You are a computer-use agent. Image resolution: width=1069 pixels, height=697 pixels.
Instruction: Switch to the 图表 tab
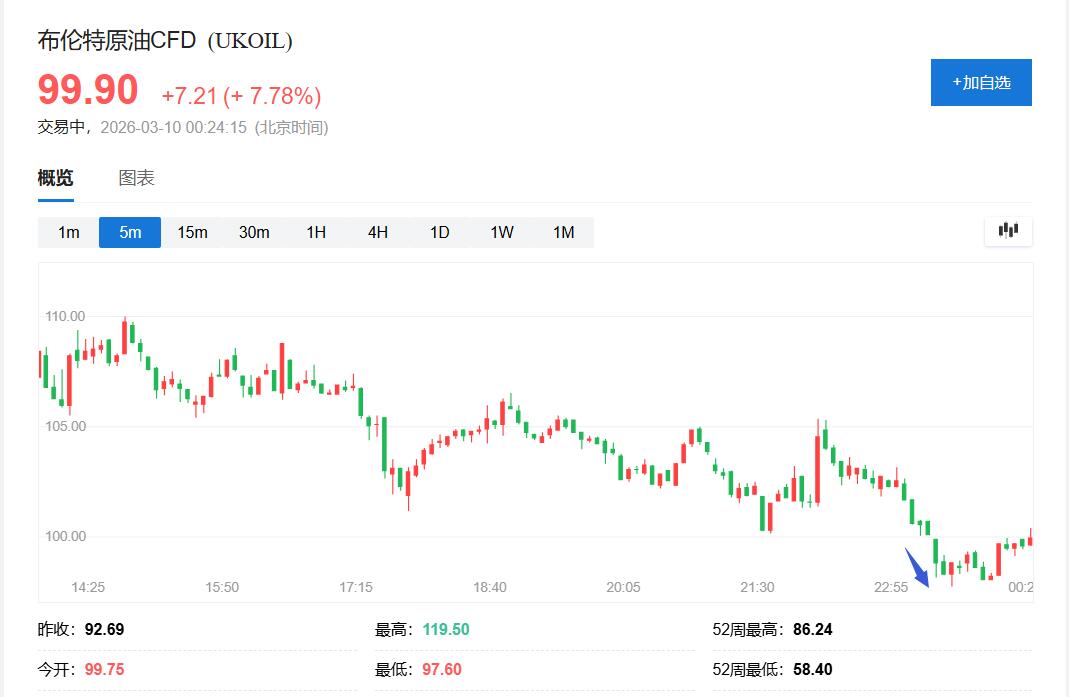point(136,178)
